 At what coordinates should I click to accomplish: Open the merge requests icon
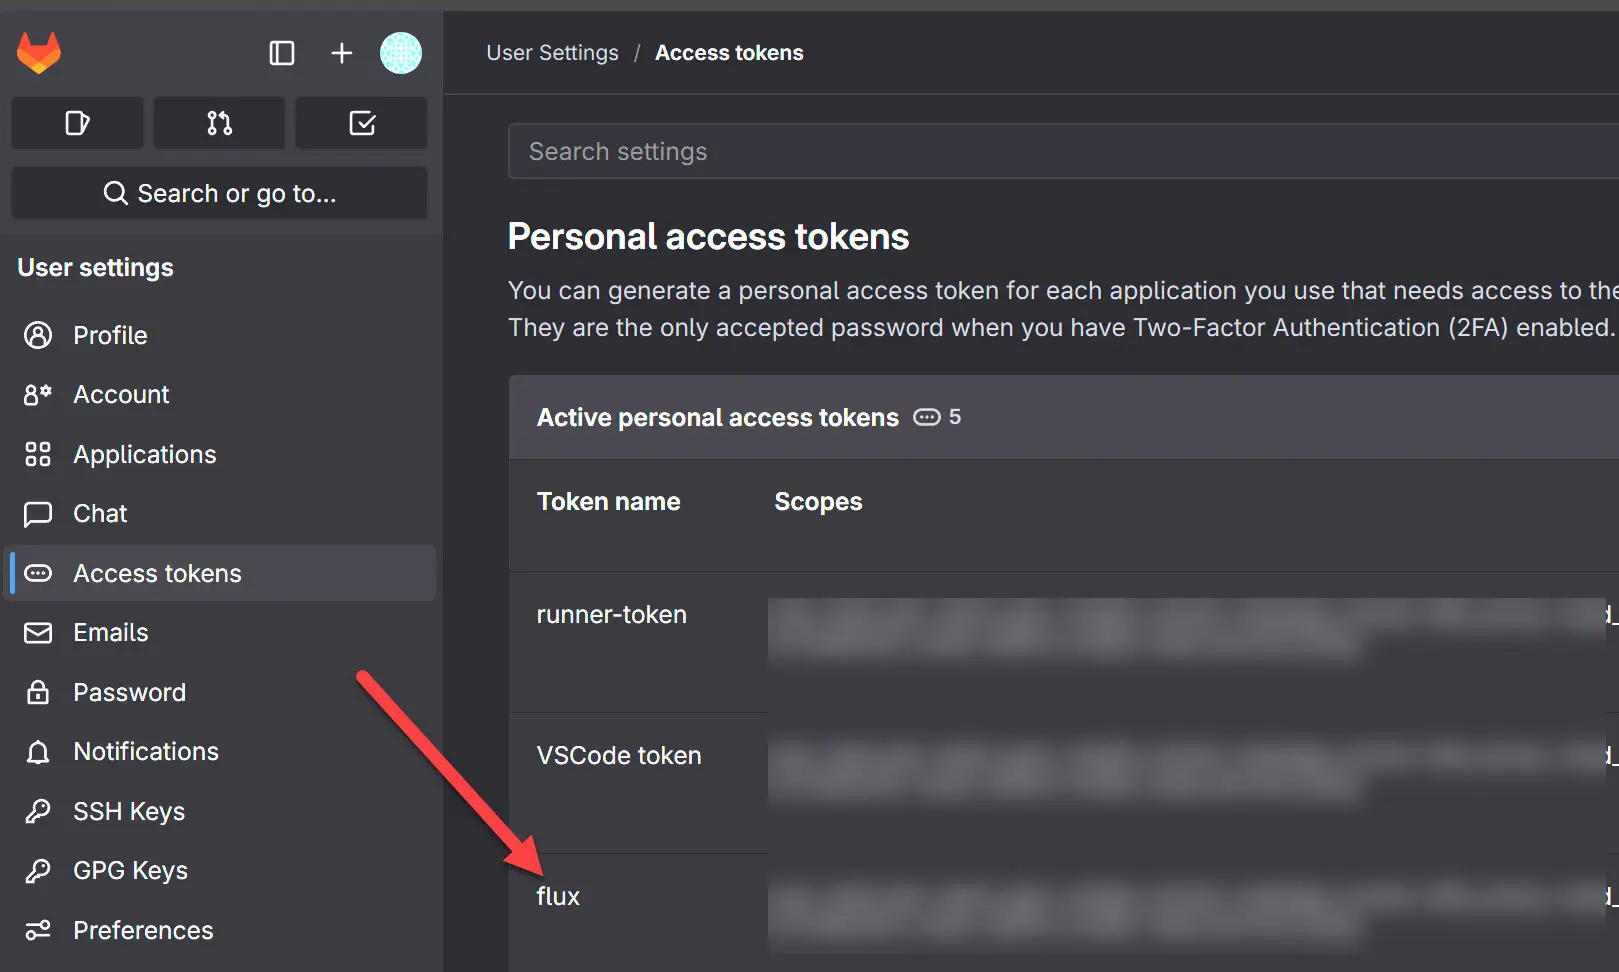pyautogui.click(x=219, y=123)
